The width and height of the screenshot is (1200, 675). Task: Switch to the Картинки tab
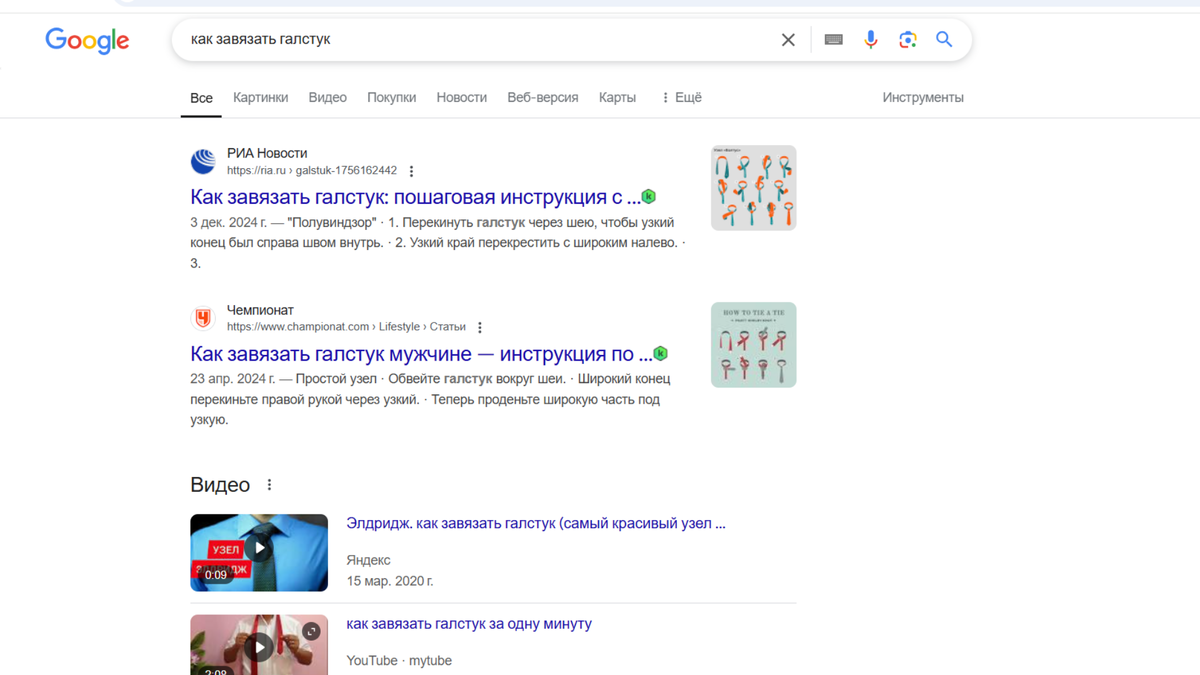pos(260,97)
